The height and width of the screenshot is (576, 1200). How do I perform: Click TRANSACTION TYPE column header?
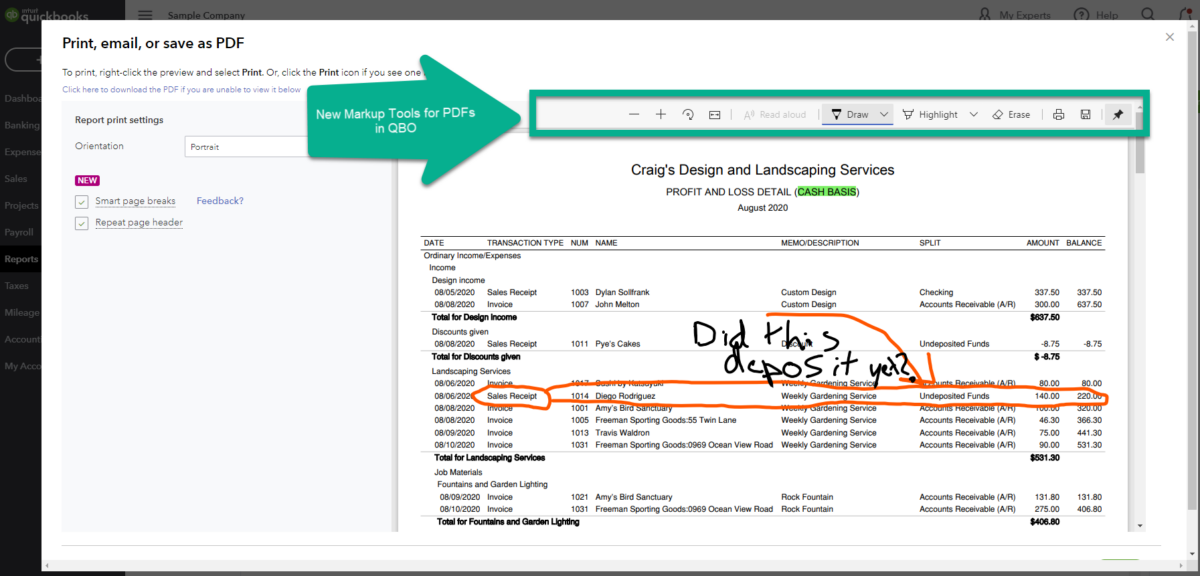point(524,243)
